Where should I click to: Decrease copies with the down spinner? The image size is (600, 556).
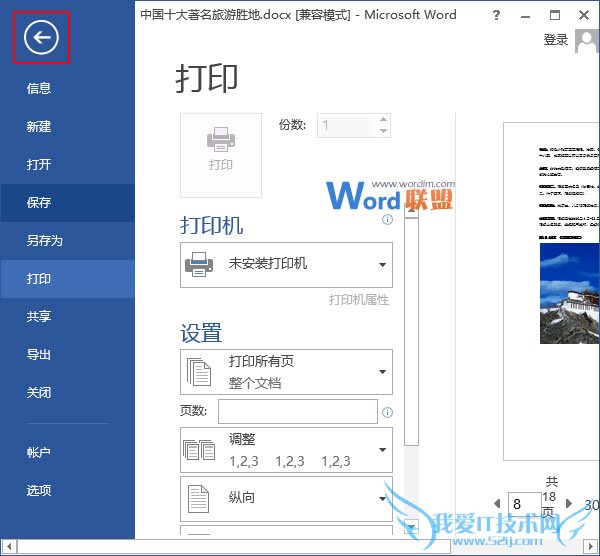tap(383, 131)
